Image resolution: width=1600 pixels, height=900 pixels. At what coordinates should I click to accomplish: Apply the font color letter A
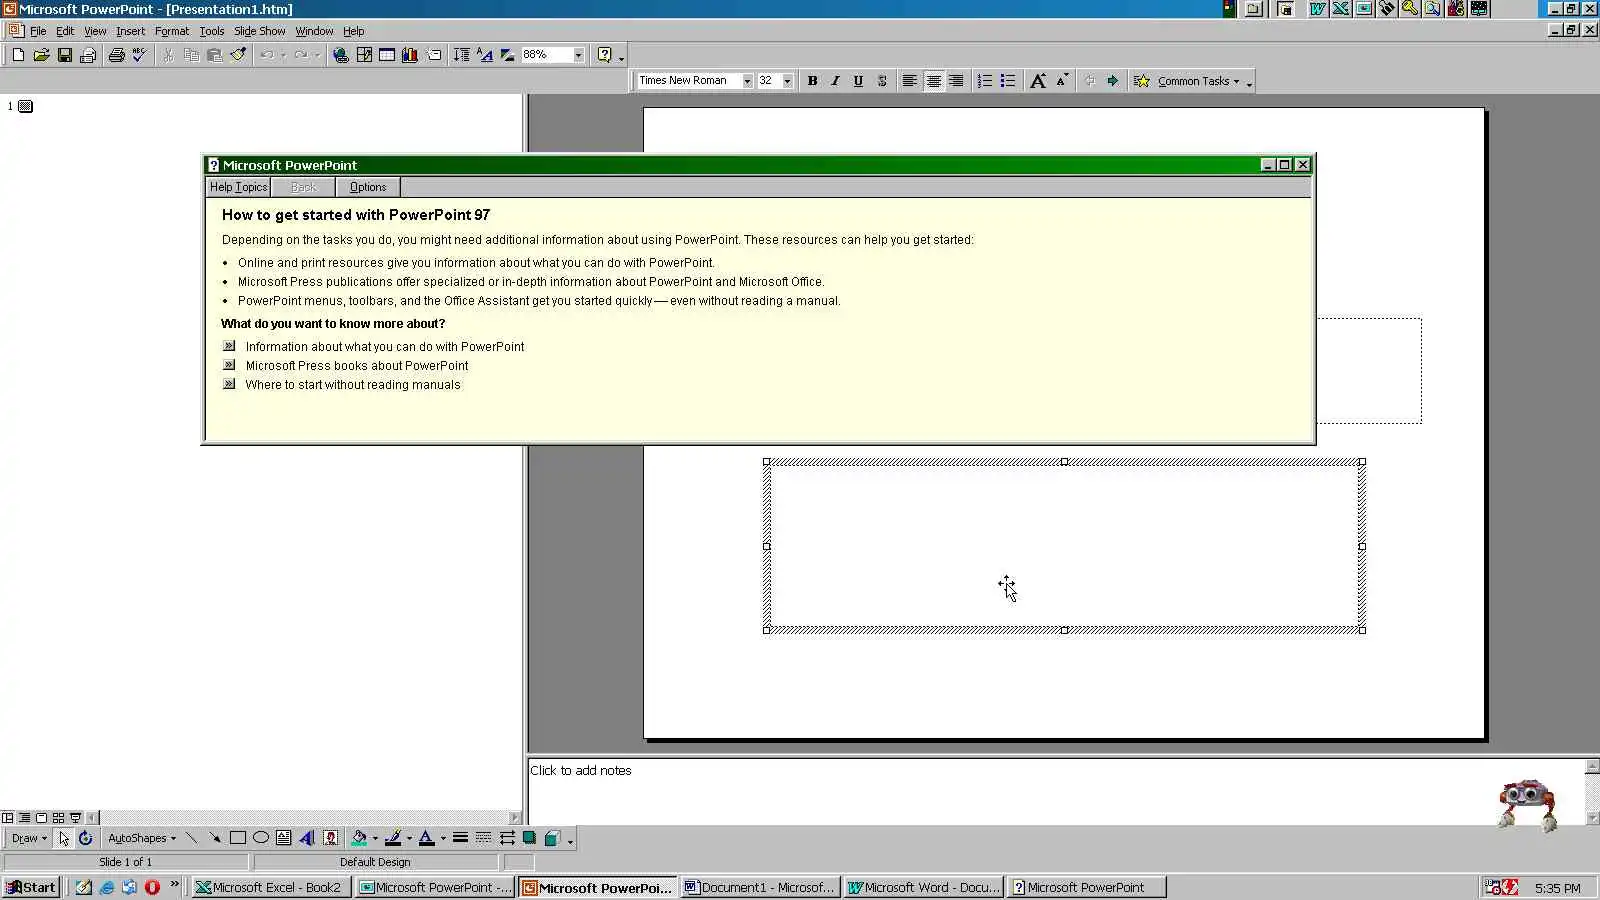click(427, 838)
